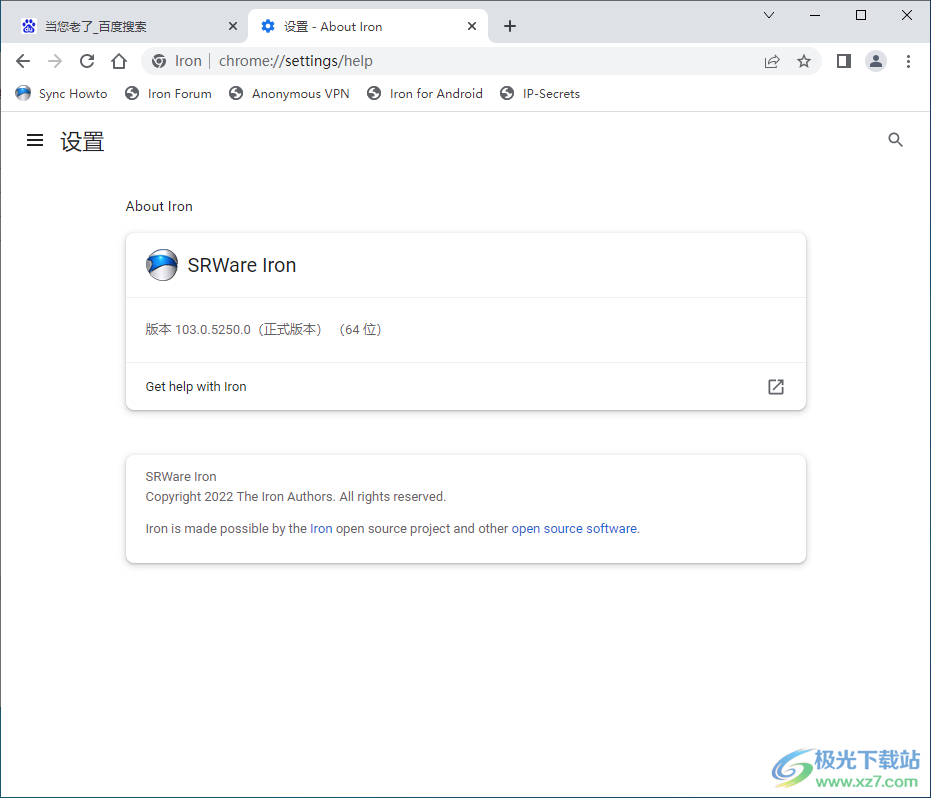
Task: Open a new tab with the plus button
Action: [x=510, y=26]
